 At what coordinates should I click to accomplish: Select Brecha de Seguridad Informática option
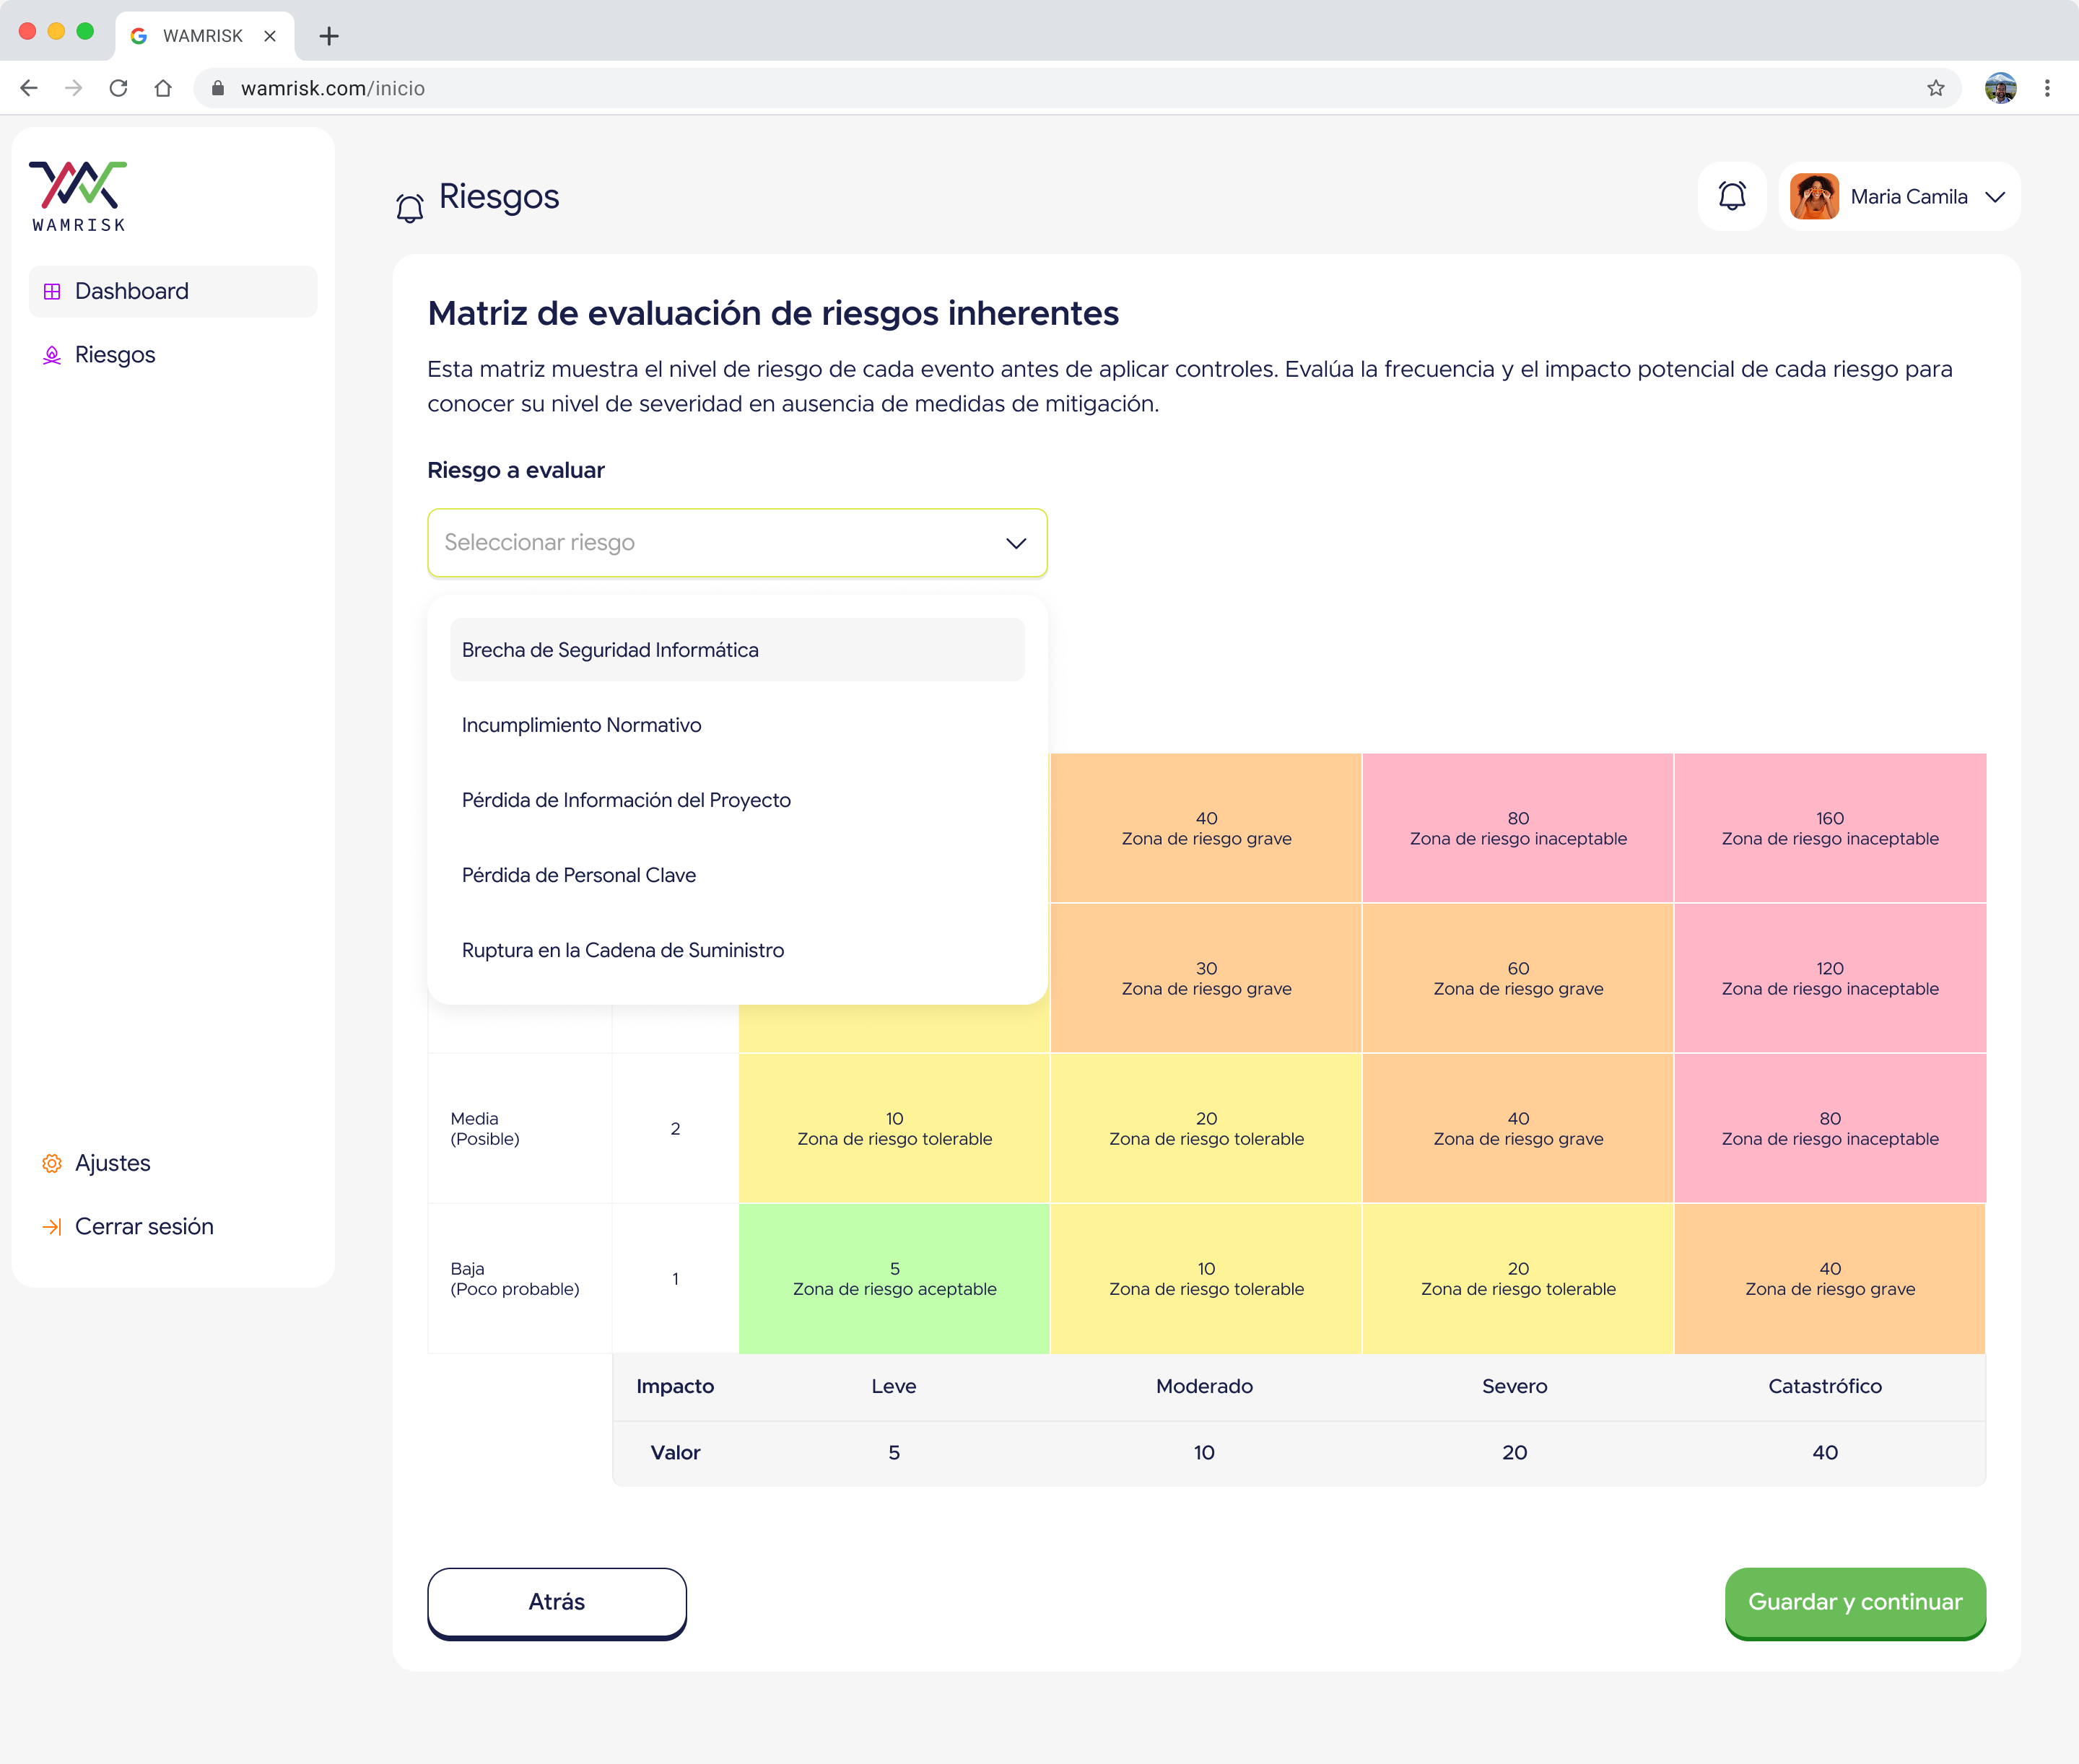737,650
